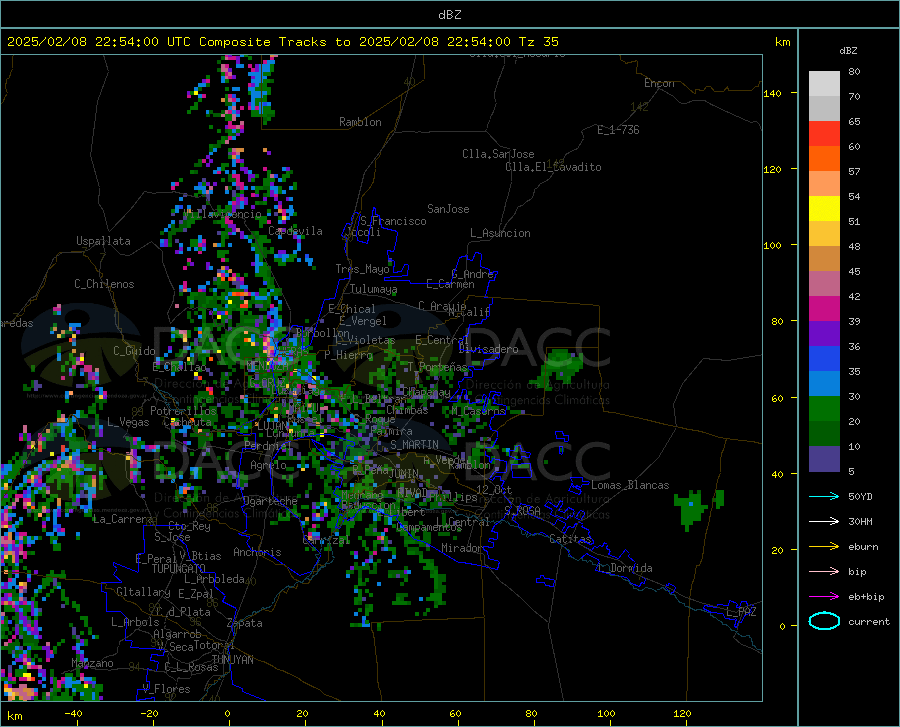The width and height of the screenshot is (900, 727).
Task: Click the 'Clla.El_Cavadito' map label
Action: (x=553, y=167)
